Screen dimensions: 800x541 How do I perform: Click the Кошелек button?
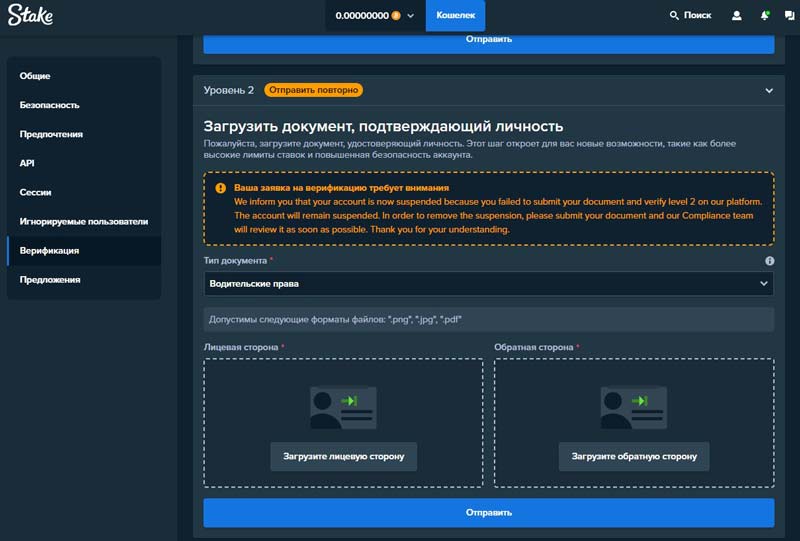coord(455,16)
